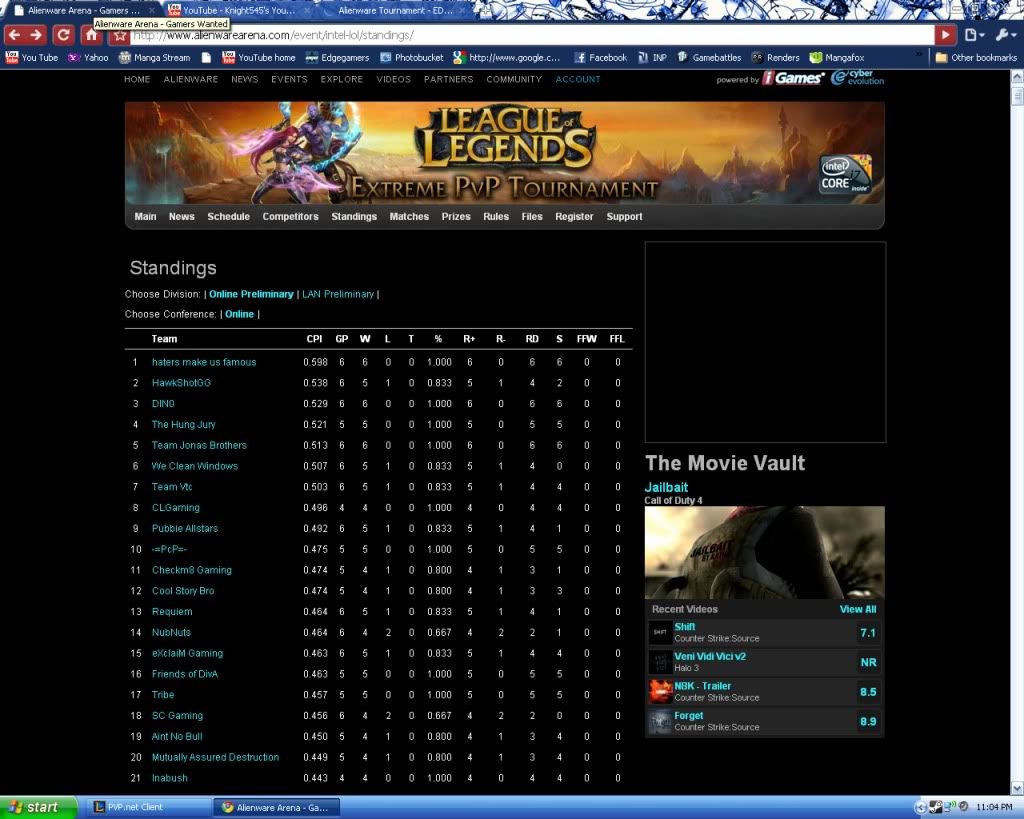Open the YouTube home bookmark
Screen dimensions: 1024x819
[x=259, y=57]
